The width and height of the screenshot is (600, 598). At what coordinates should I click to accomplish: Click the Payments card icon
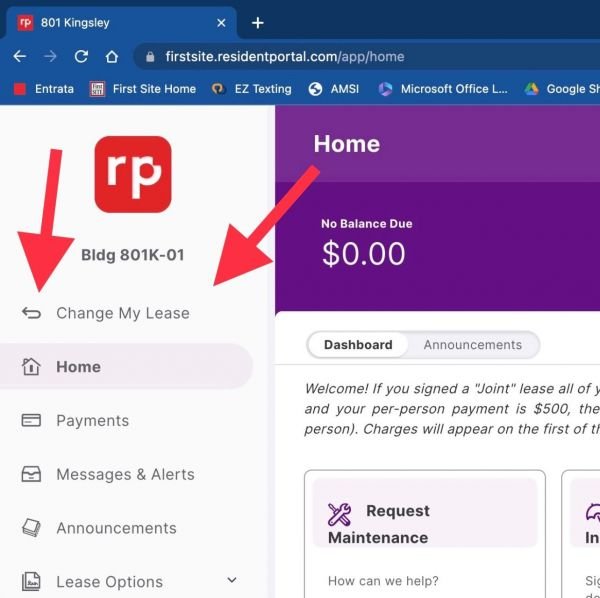(31, 420)
